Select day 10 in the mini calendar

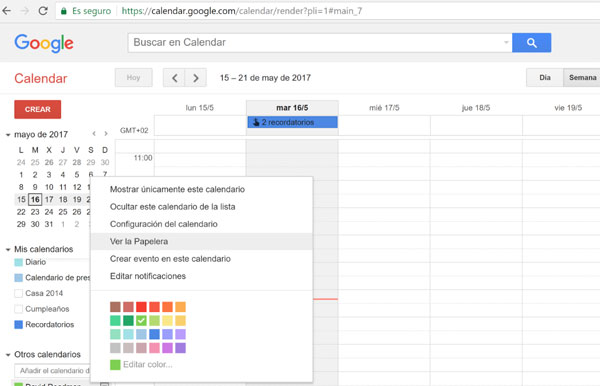click(49, 187)
